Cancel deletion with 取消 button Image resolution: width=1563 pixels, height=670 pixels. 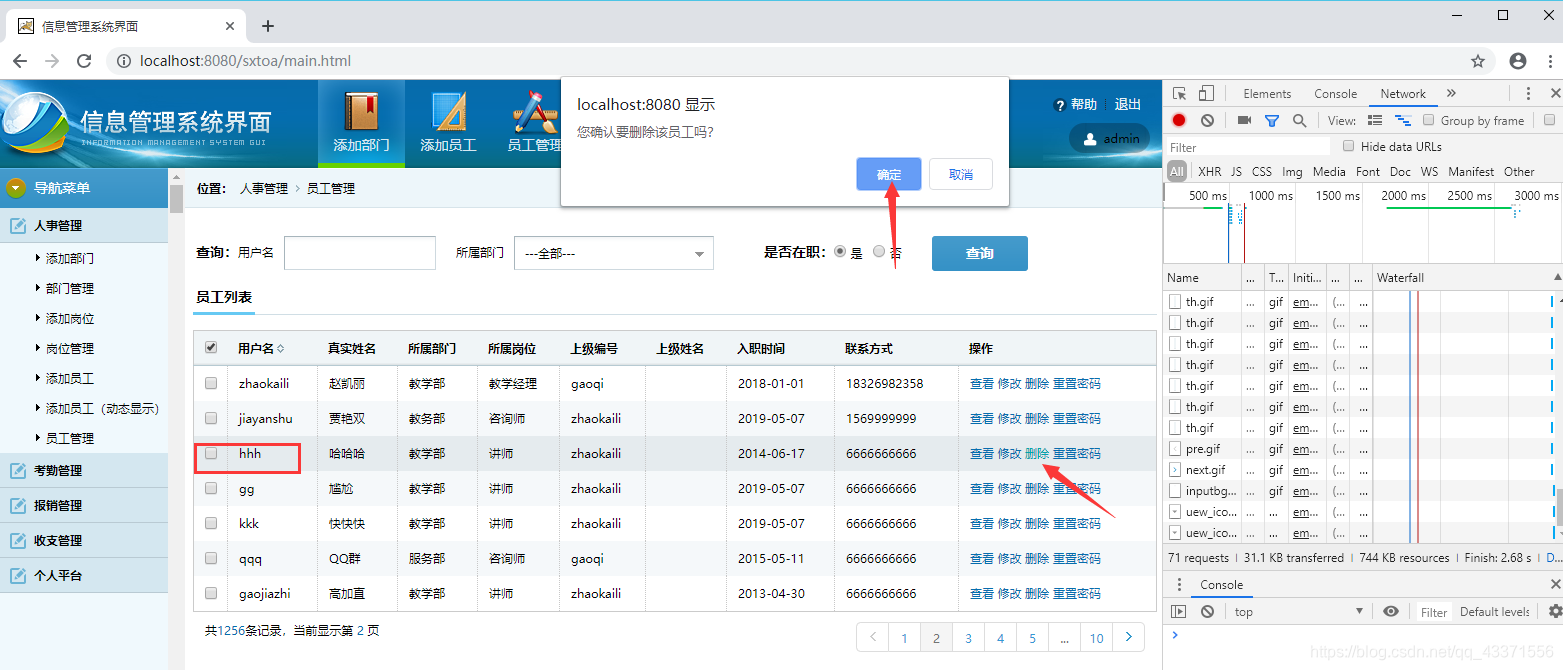click(961, 174)
